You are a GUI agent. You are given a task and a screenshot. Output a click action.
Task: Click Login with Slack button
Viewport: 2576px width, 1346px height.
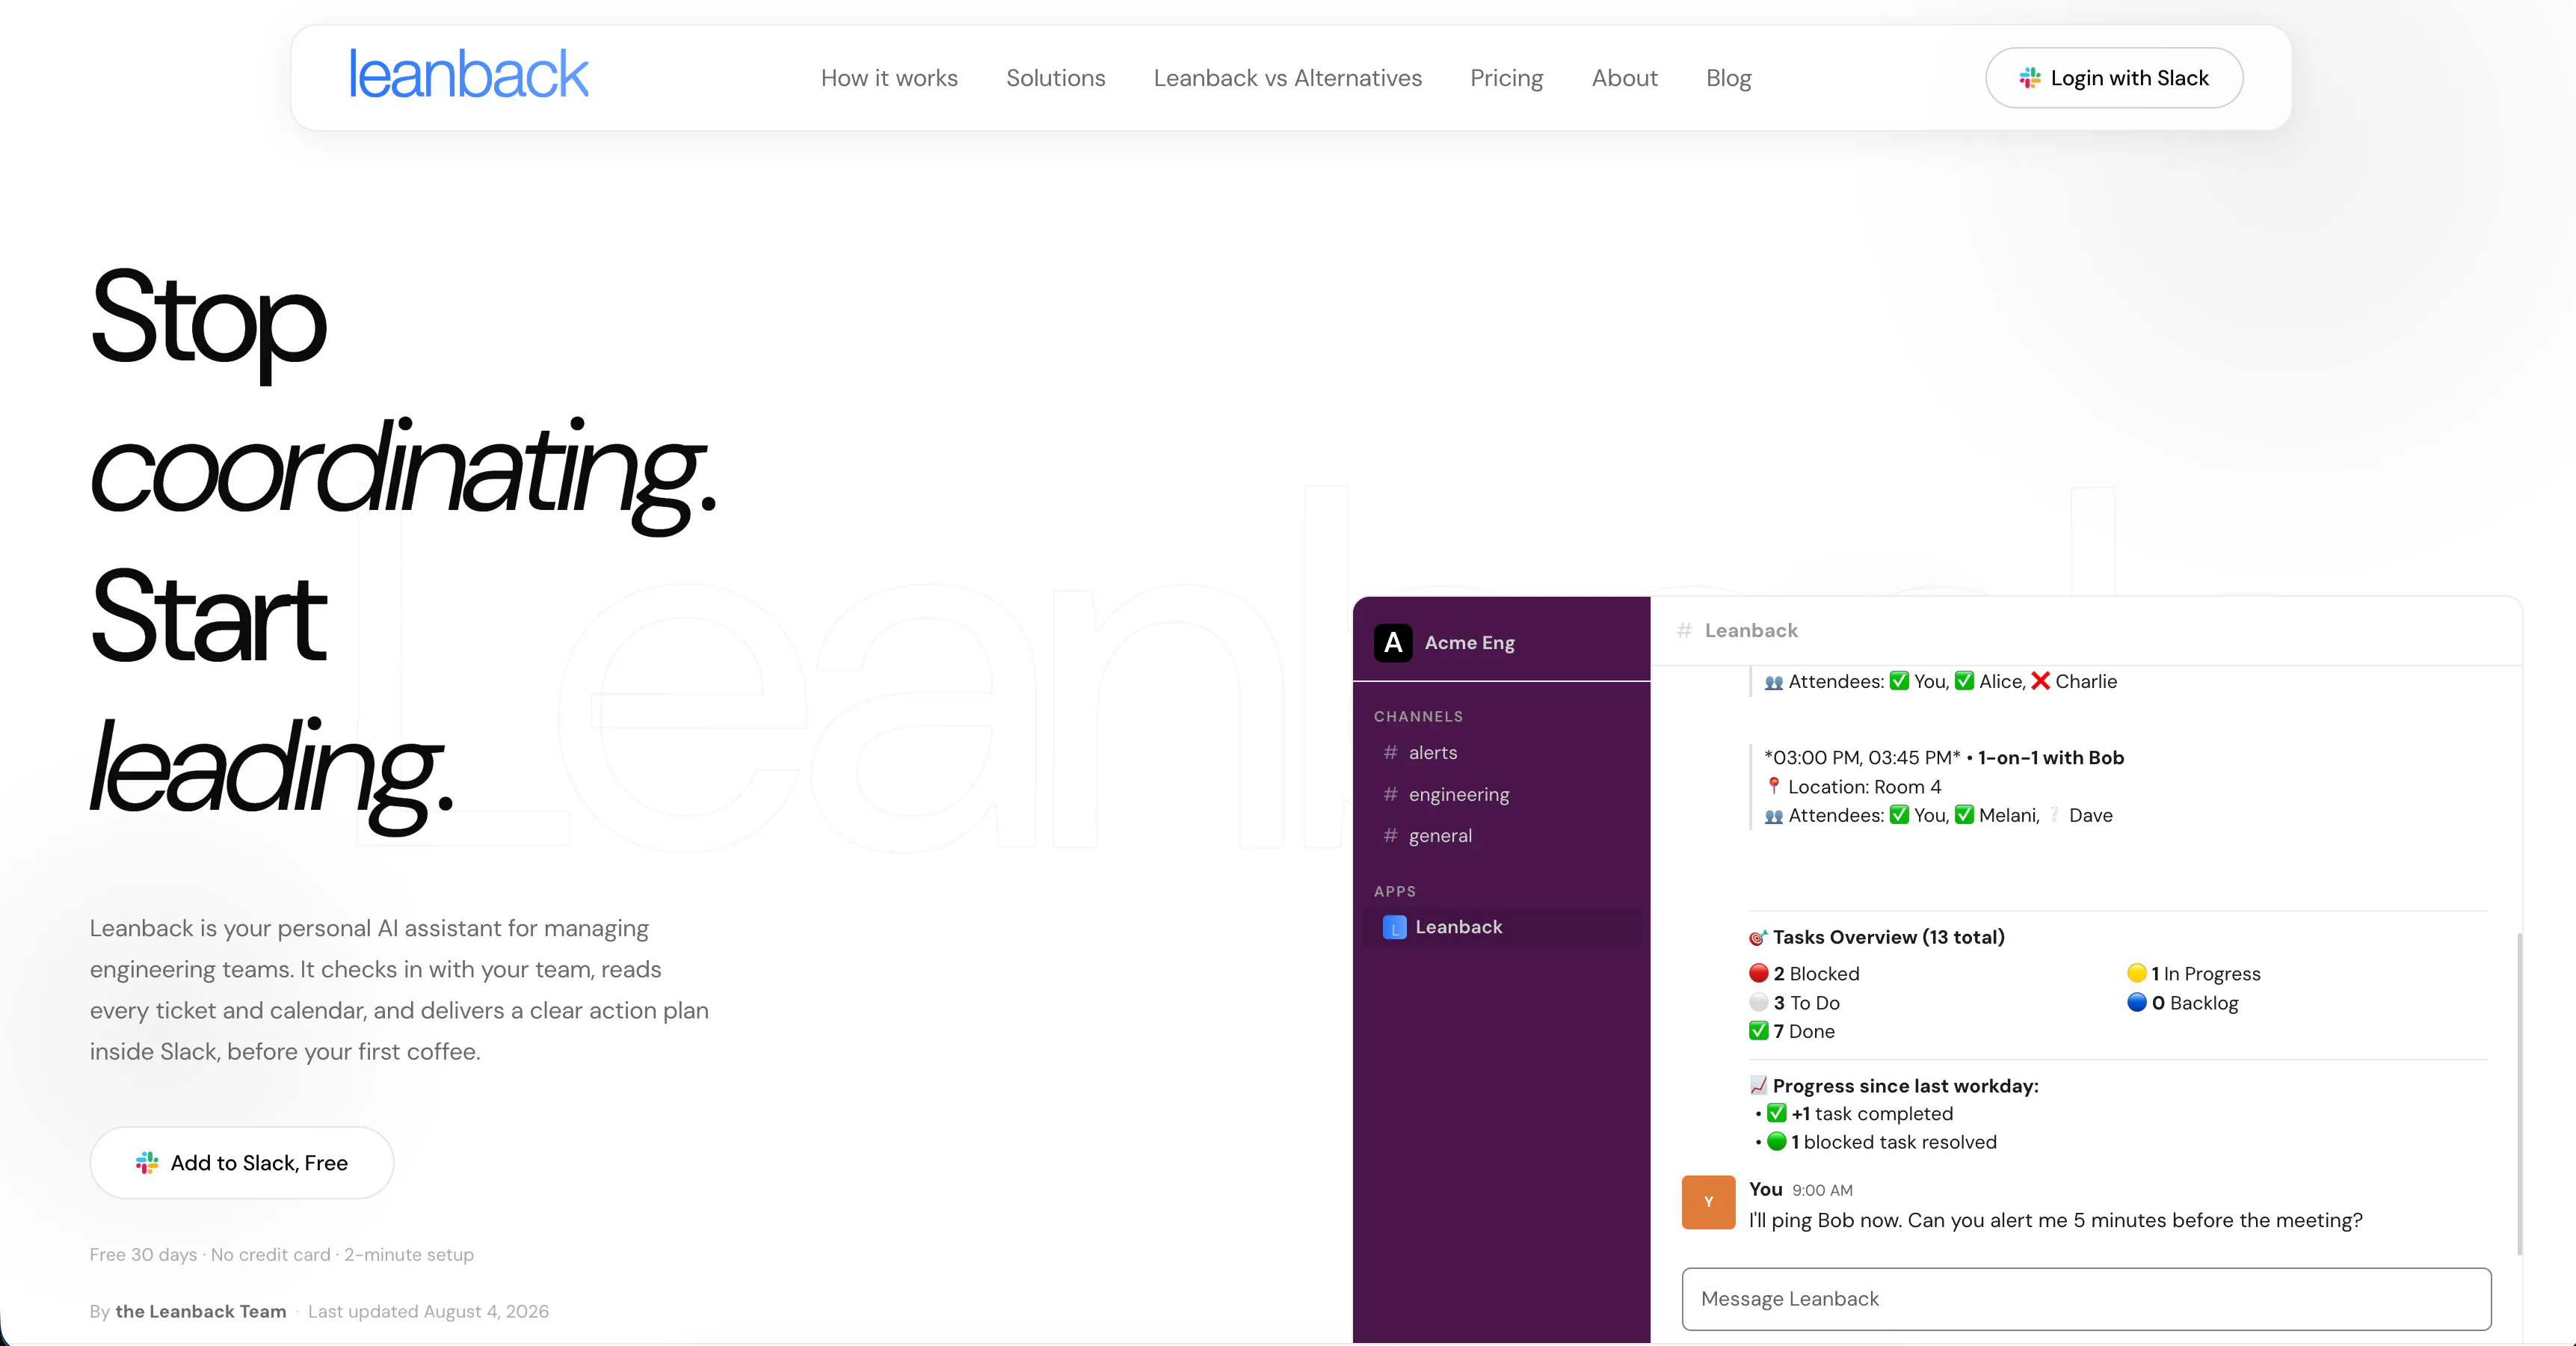(x=2114, y=78)
